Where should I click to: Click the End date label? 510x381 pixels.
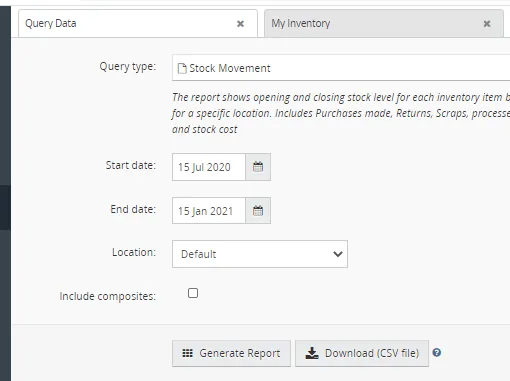[133, 209]
